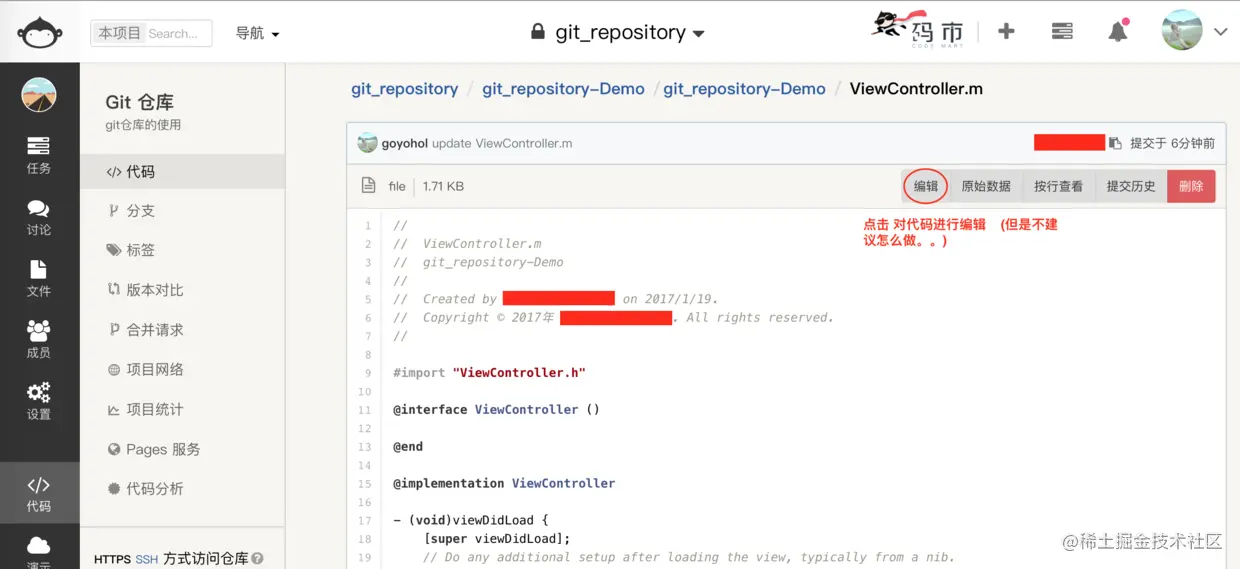The height and width of the screenshot is (569, 1240).
Task: Click the project avatar in dark sidebar
Action: pyautogui.click(x=39, y=95)
